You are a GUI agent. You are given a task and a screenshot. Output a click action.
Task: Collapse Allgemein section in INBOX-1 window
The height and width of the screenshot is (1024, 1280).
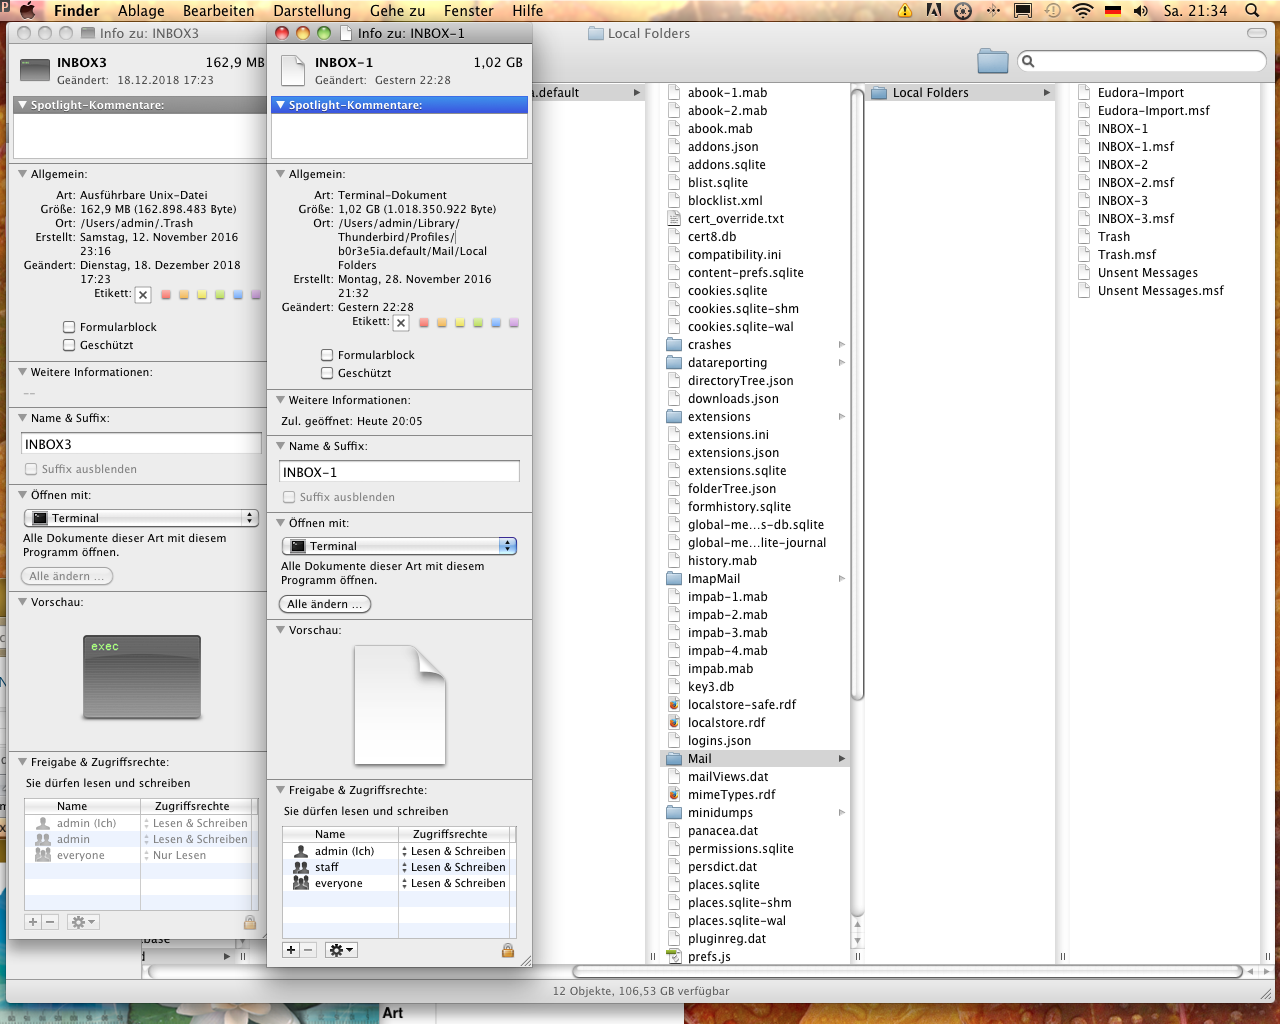coord(281,174)
